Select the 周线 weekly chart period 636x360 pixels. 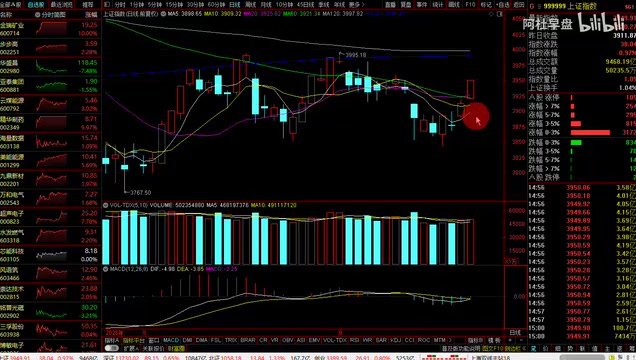point(251,4)
